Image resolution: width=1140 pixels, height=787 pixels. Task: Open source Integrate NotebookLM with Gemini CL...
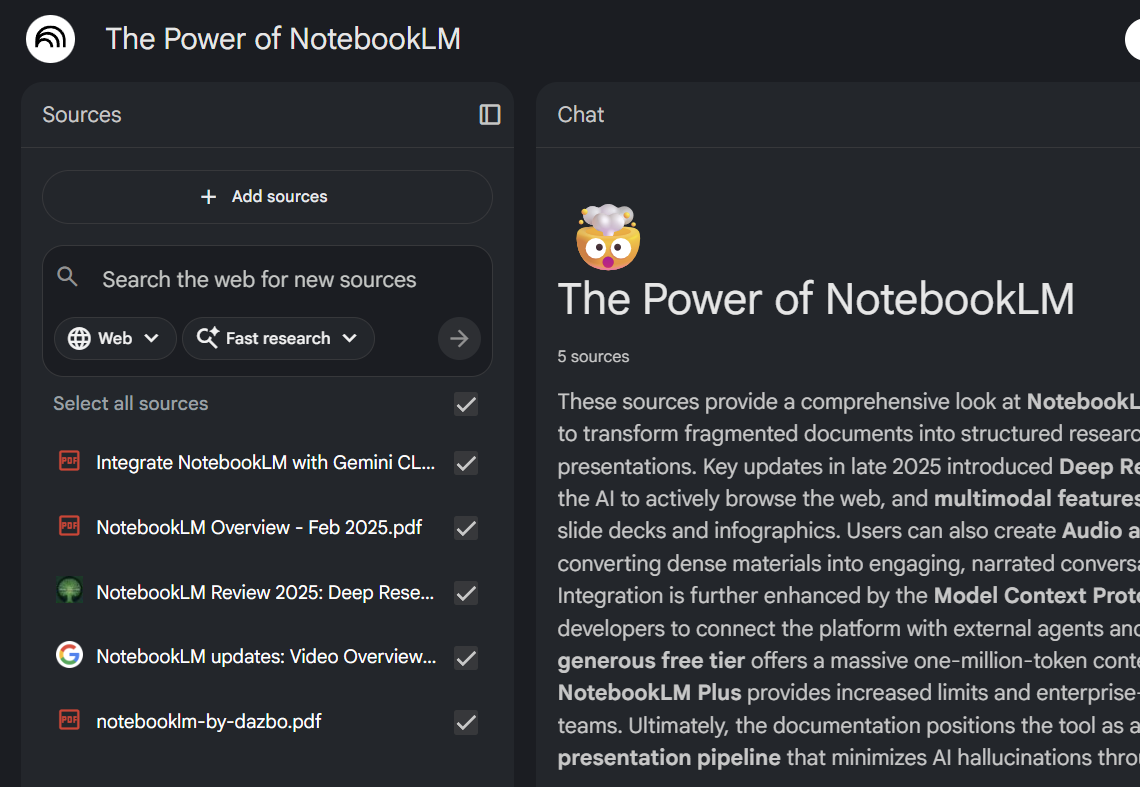tap(265, 463)
